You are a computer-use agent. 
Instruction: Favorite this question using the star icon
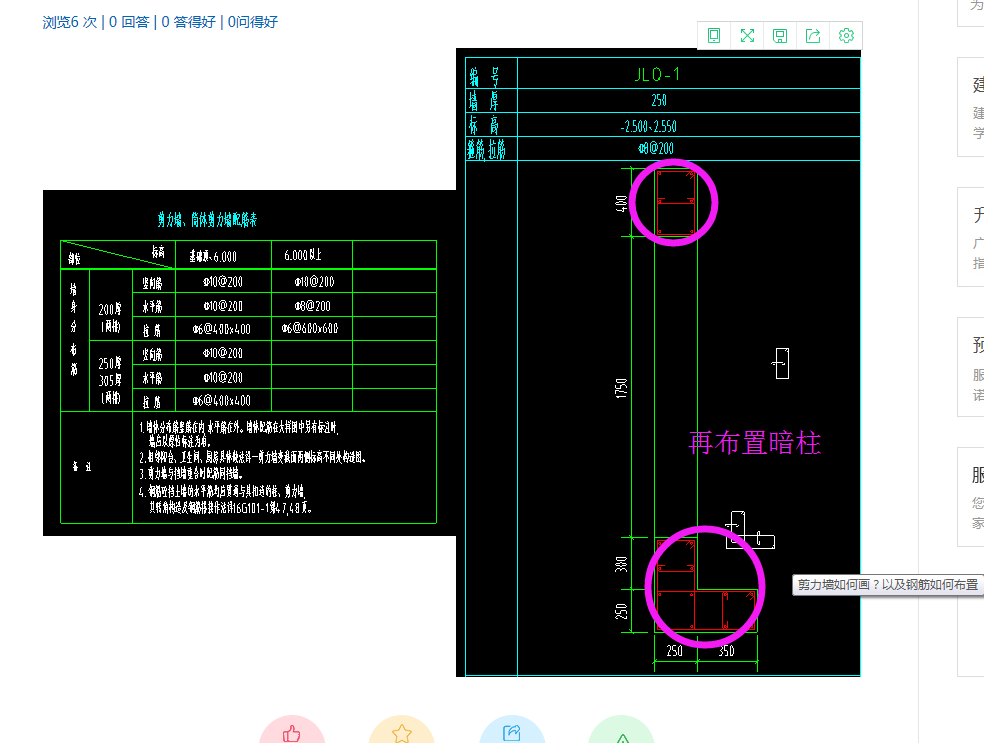[402, 736]
